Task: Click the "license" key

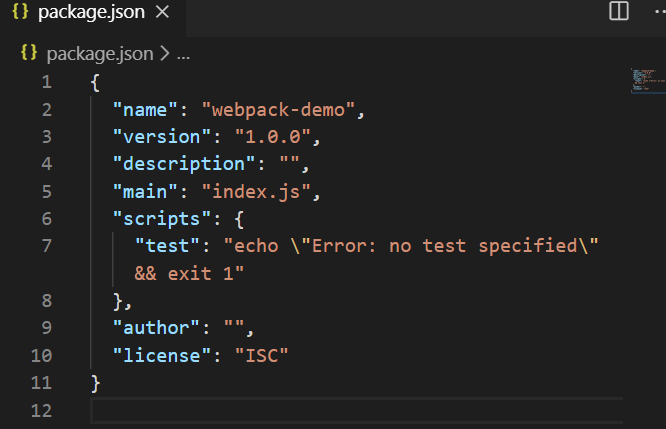Action: pyautogui.click(x=162, y=356)
